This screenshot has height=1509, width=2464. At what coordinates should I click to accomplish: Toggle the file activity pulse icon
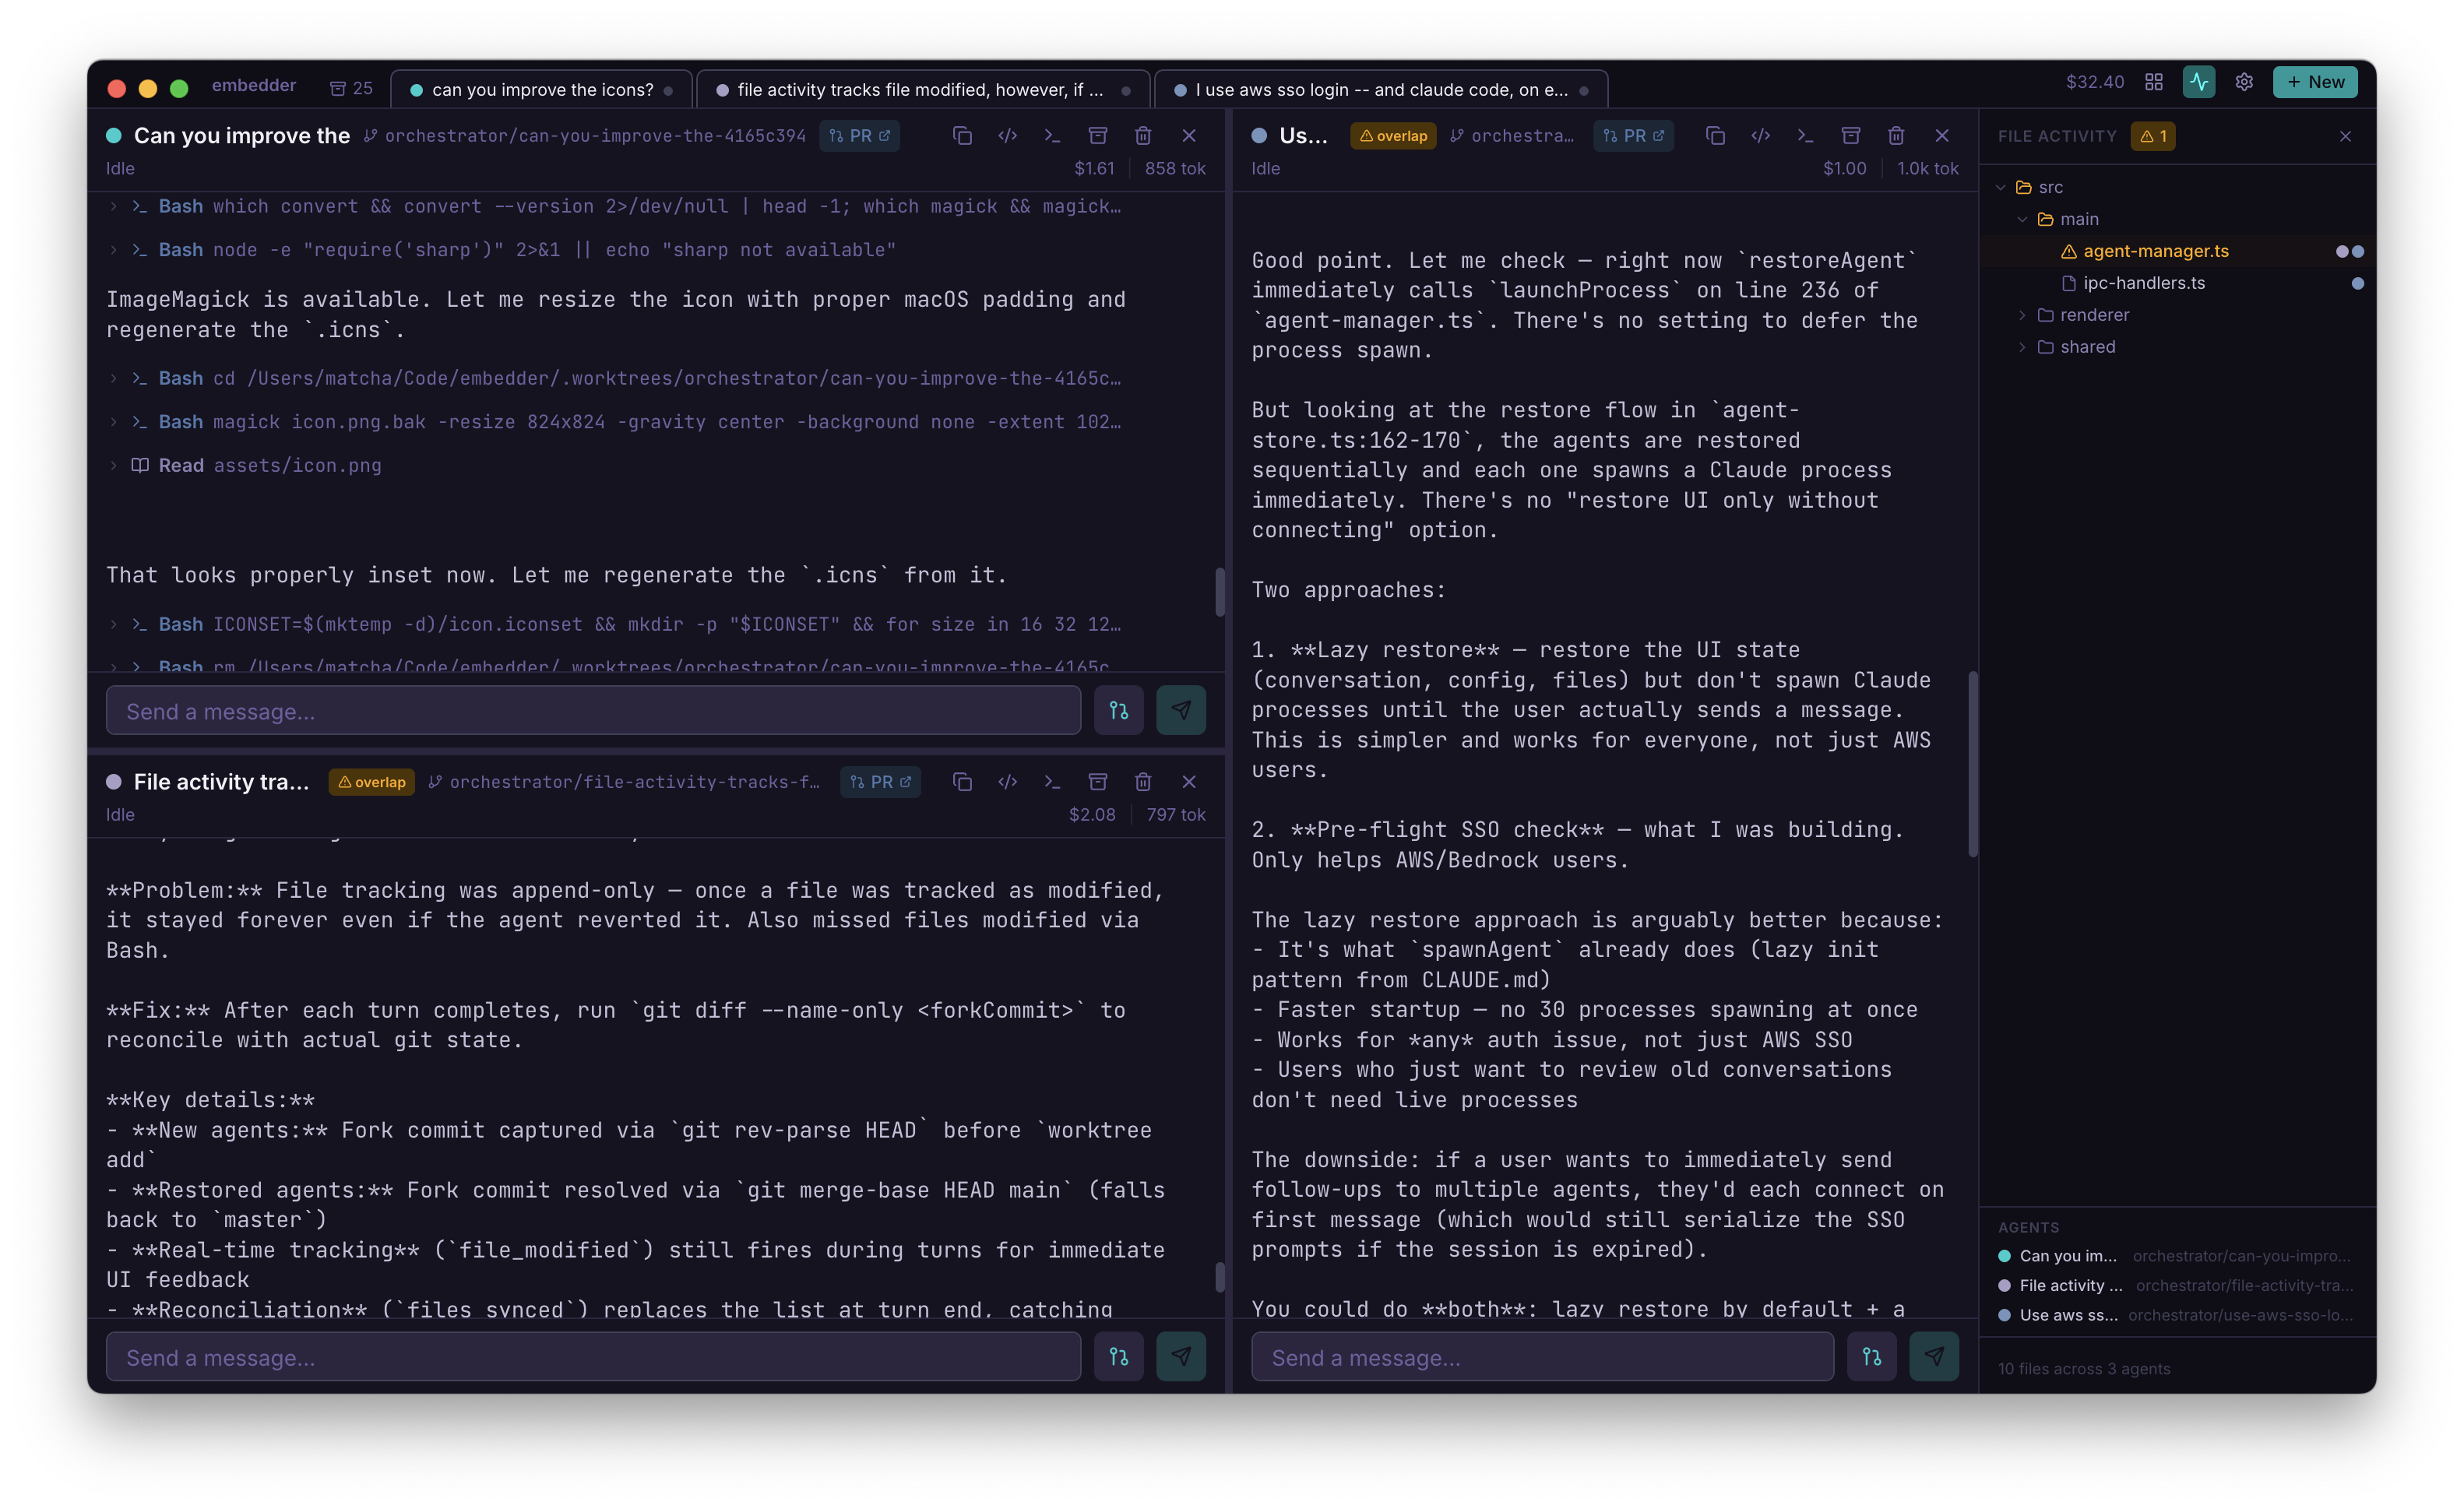(2198, 82)
